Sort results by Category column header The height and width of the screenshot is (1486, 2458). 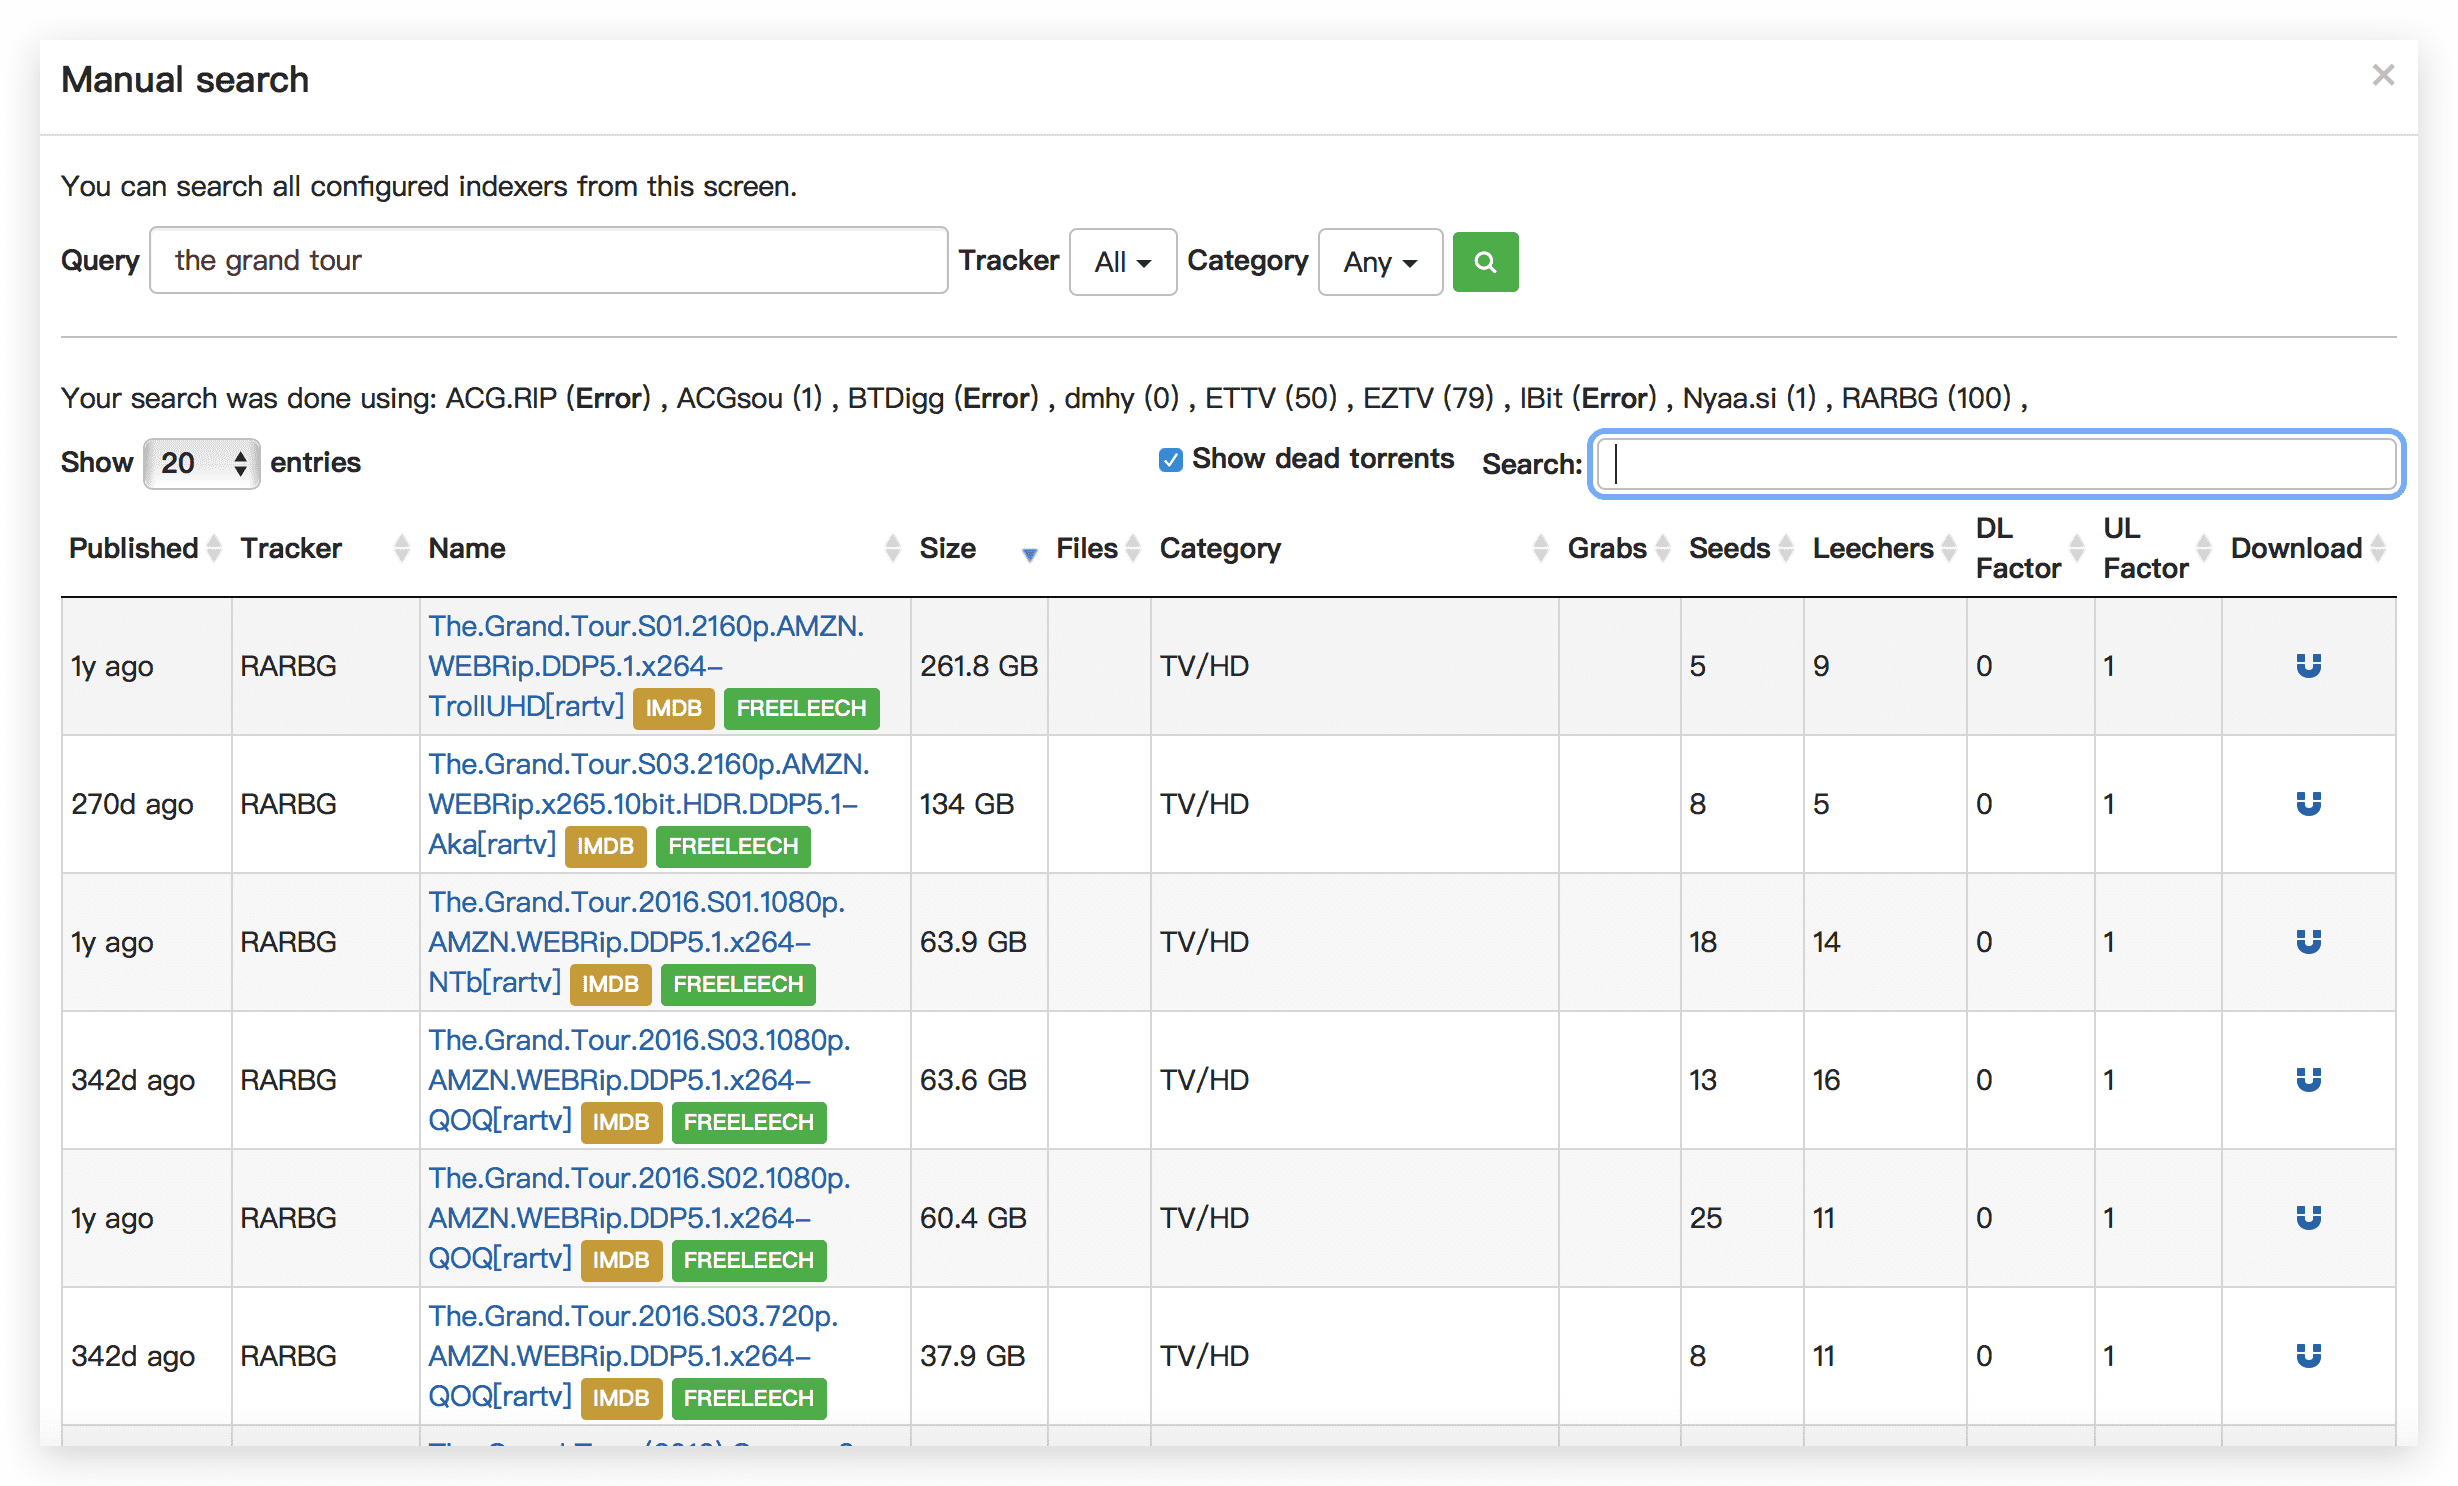coord(1353,548)
